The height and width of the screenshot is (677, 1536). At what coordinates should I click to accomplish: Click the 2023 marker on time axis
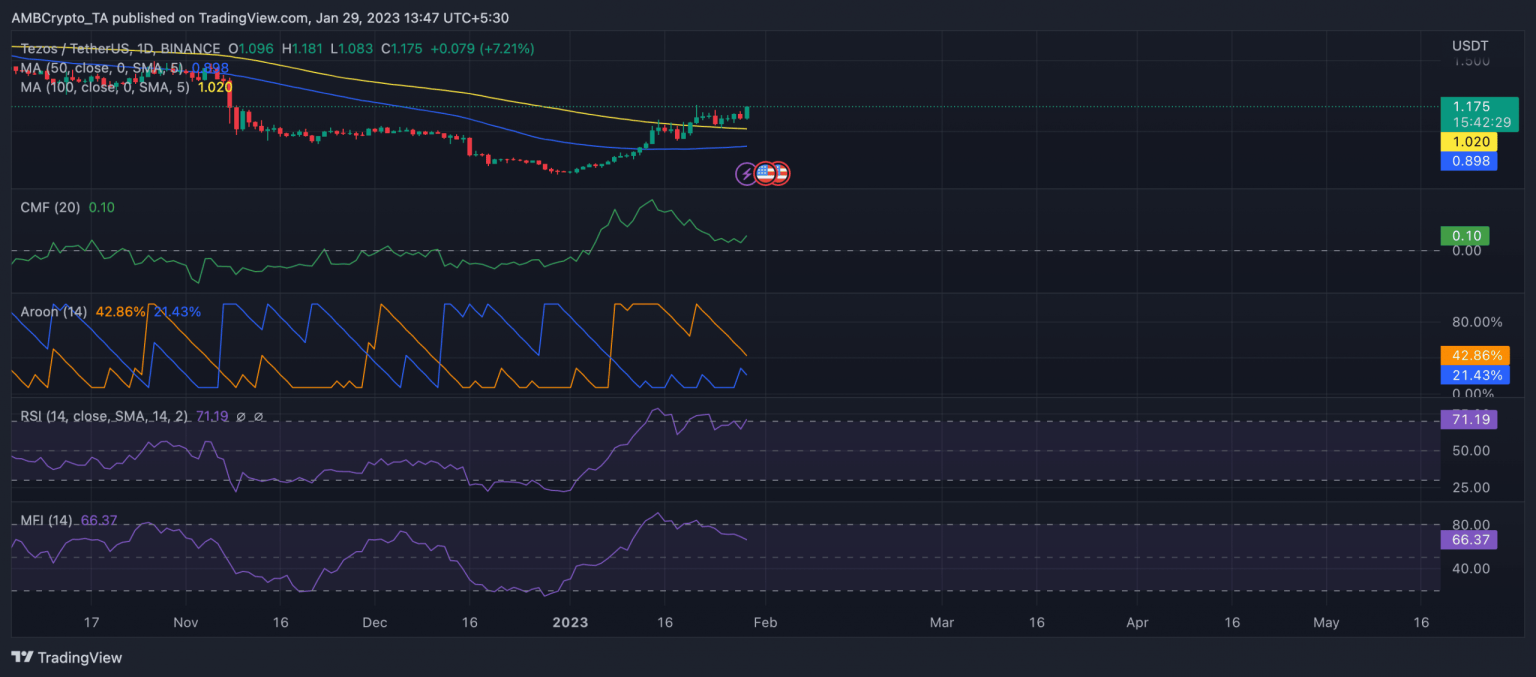(568, 622)
